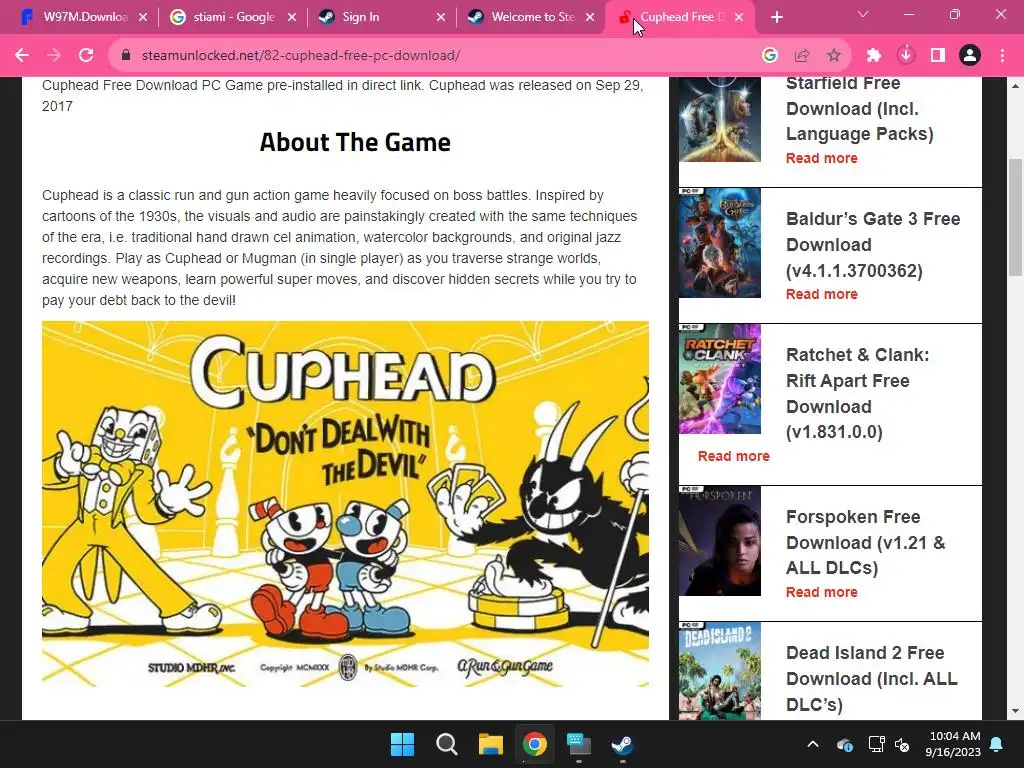The width and height of the screenshot is (1024, 768).
Task: Close the Welcome to Steam tab
Action: [x=590, y=17]
